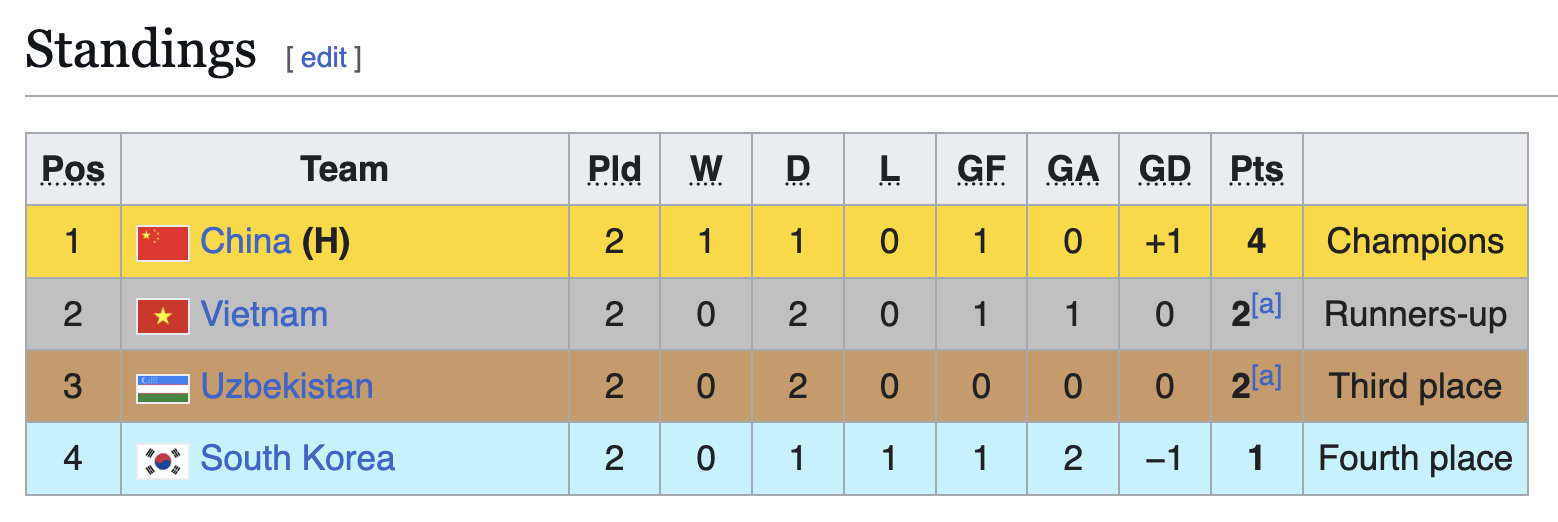Click footnote [a] in Uzbekistan's points cell
The width and height of the screenshot is (1558, 522).
[x=1267, y=378]
